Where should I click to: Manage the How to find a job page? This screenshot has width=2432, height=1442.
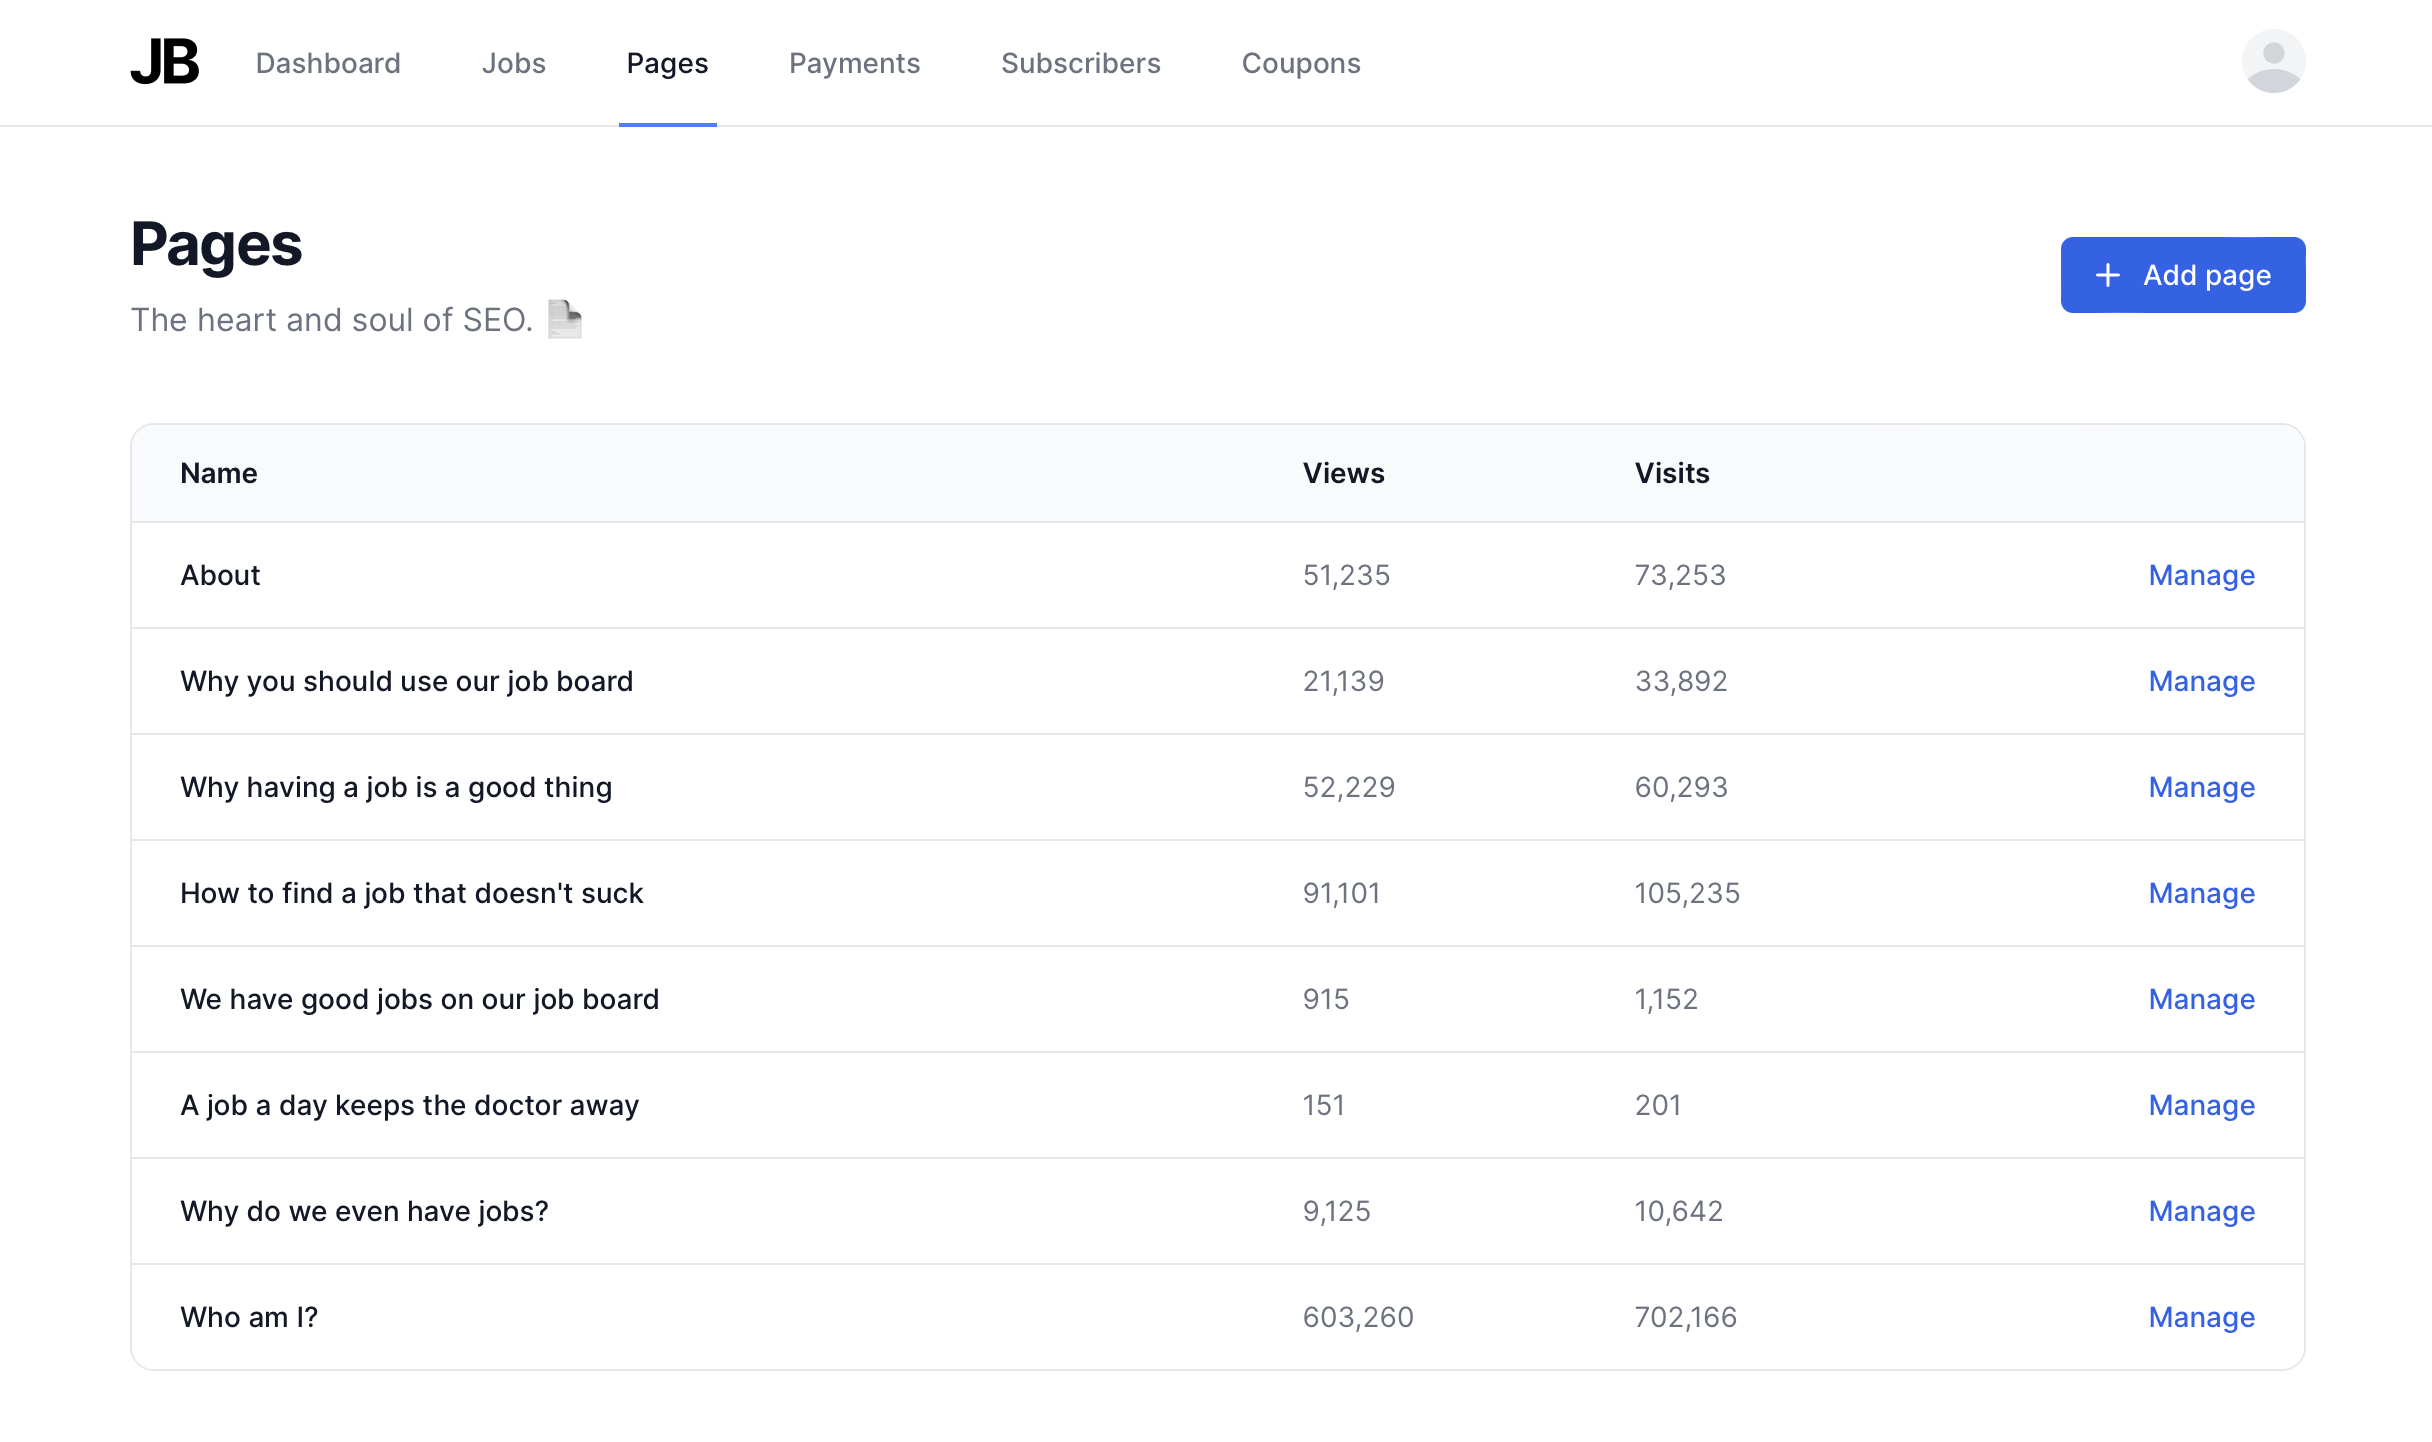(2200, 893)
